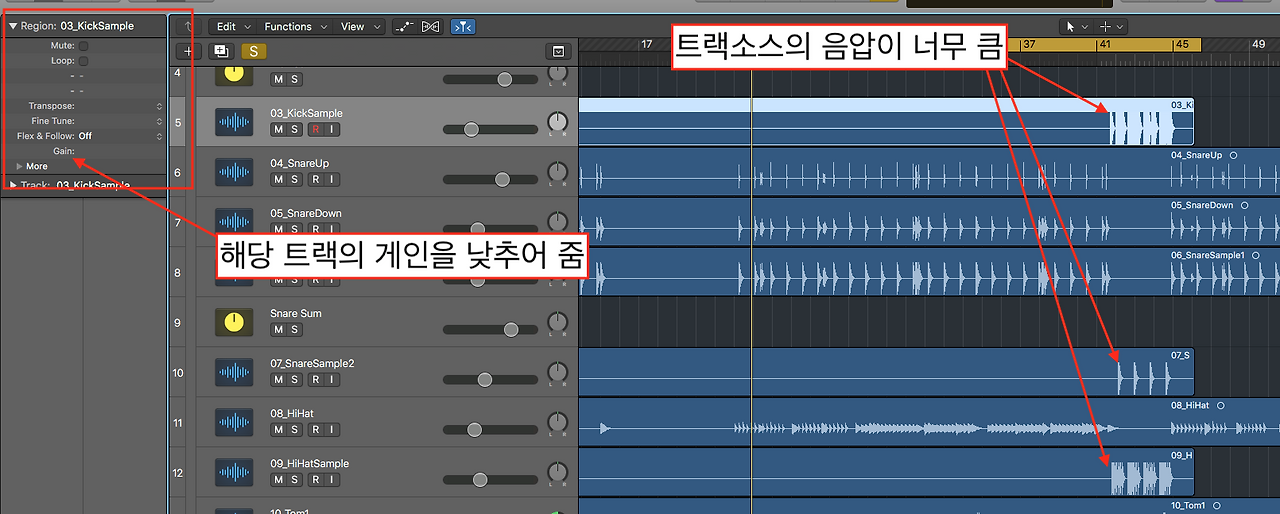This screenshot has height=514, width=1280.
Task: Expand the Track 03_KickSample inspector section
Action: pyautogui.click(x=13, y=185)
